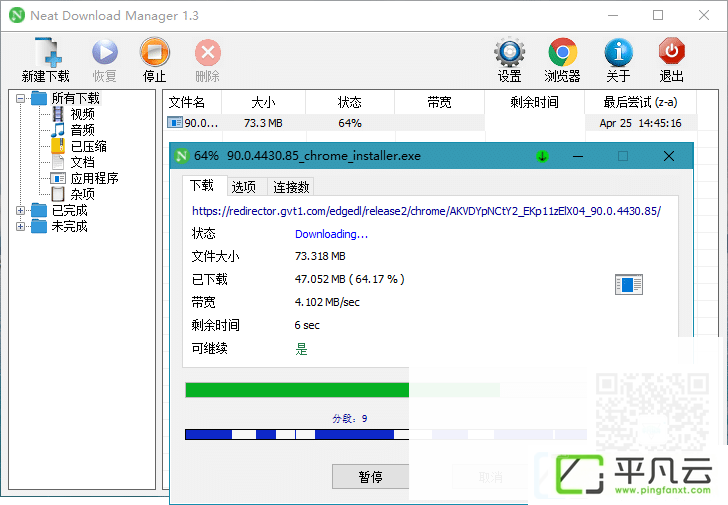Select the 已压缩 compressed category
Image resolution: width=728 pixels, height=505 pixels.
[x=88, y=146]
